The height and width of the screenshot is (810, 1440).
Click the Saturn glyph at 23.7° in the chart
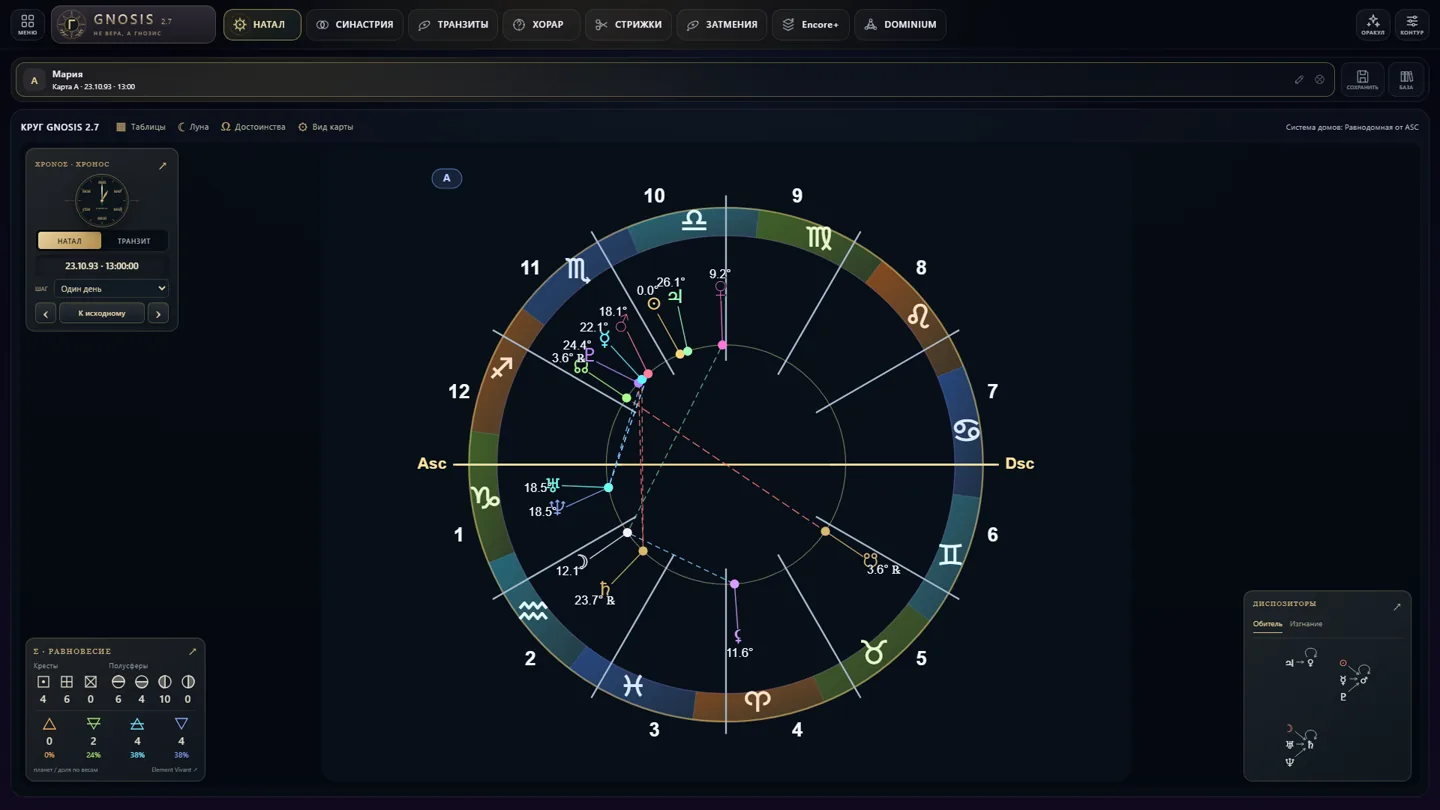[605, 589]
